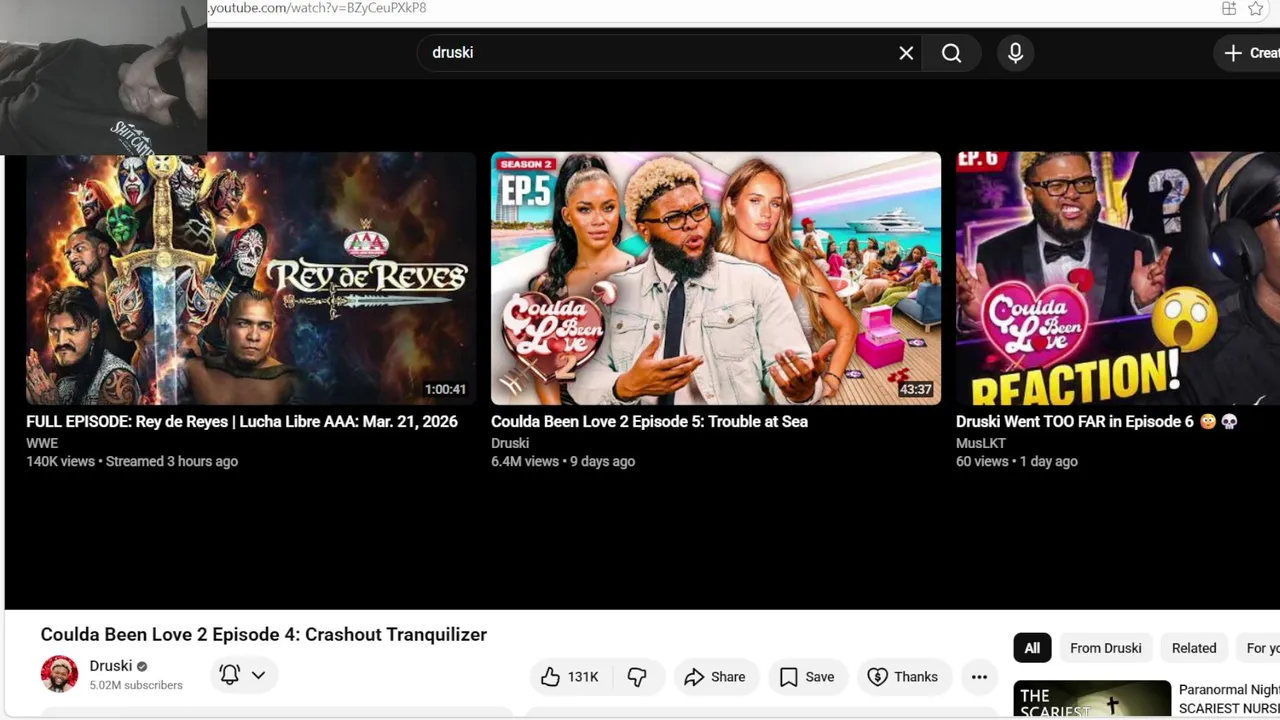1280x720 pixels.
Task: Click the notification bell icon
Action: click(x=230, y=675)
